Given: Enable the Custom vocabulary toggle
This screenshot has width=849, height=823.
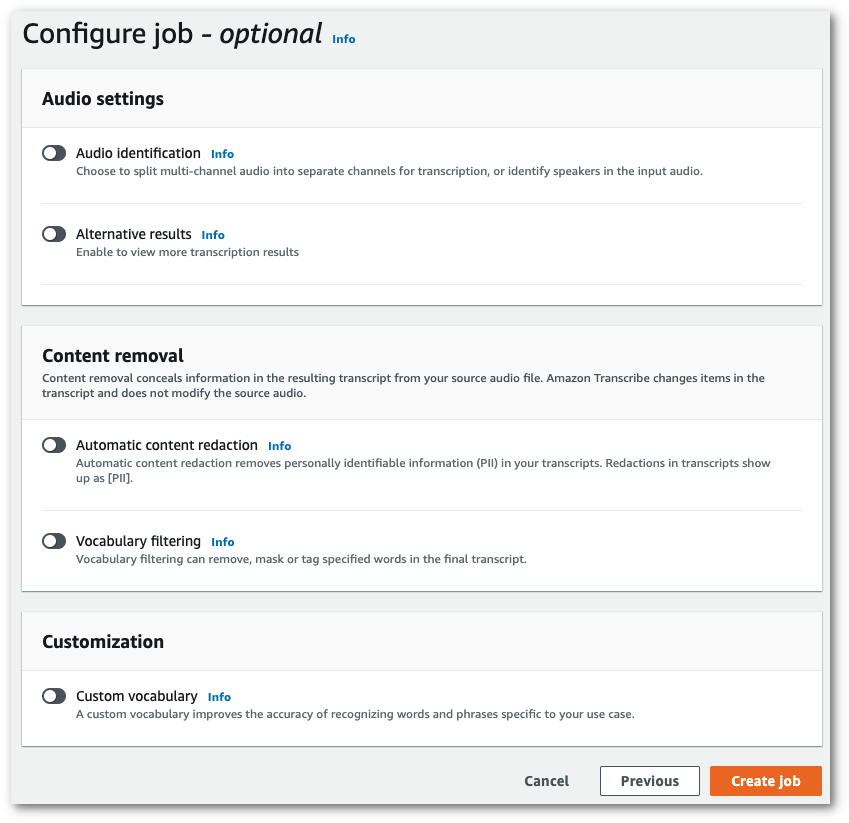Looking at the screenshot, I should click(55, 696).
